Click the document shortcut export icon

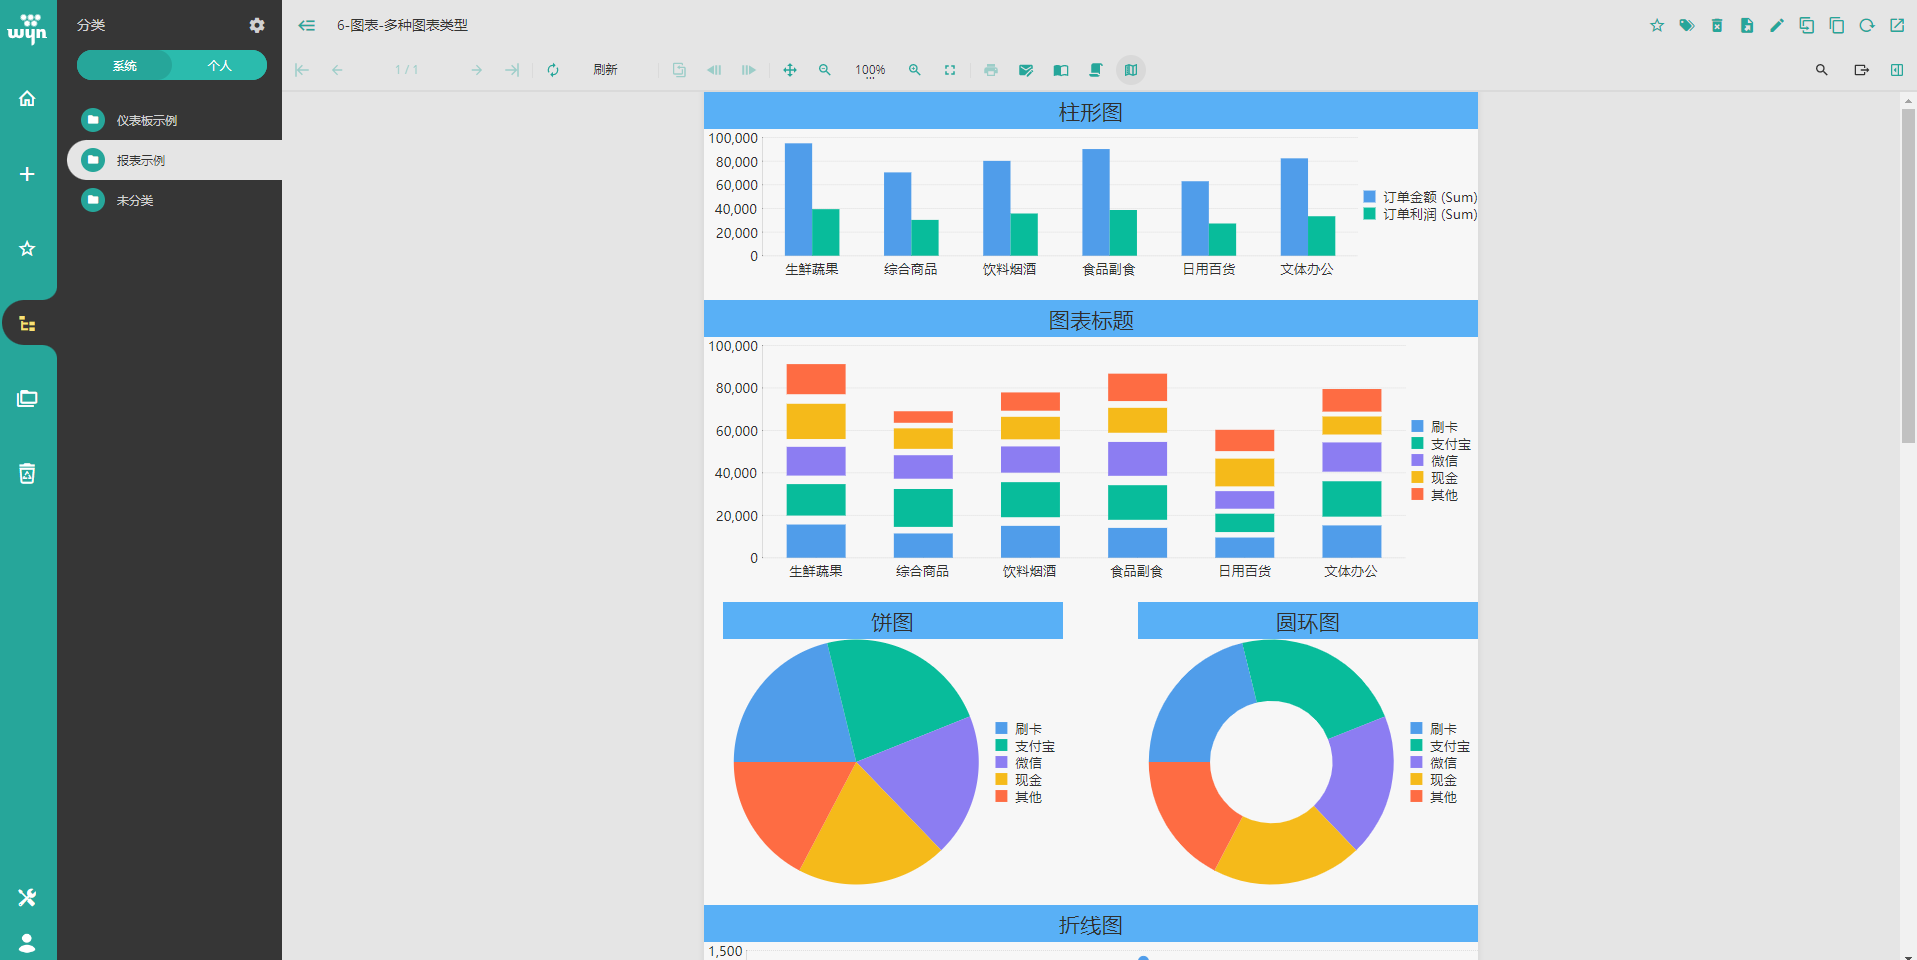(1747, 25)
